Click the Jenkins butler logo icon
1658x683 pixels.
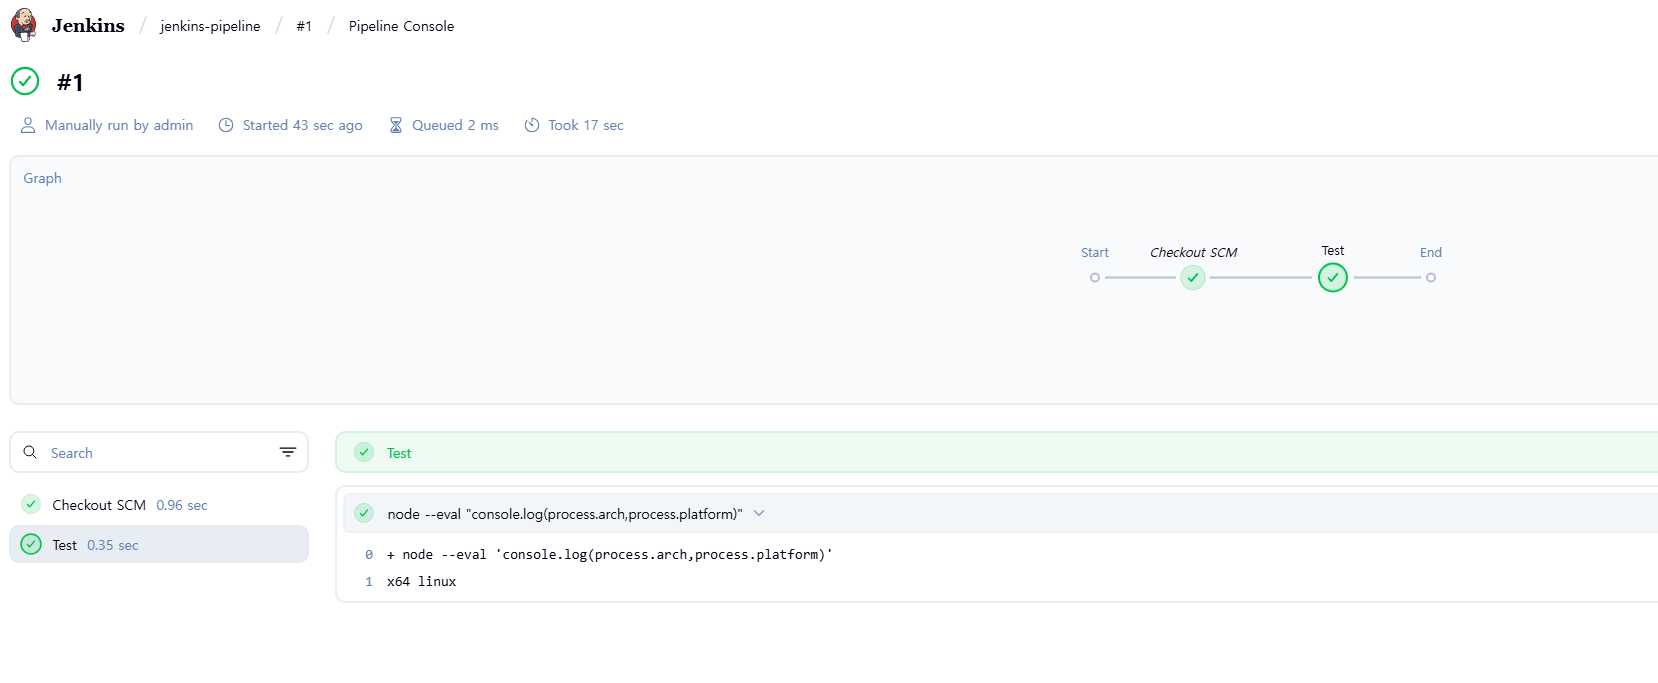[24, 25]
